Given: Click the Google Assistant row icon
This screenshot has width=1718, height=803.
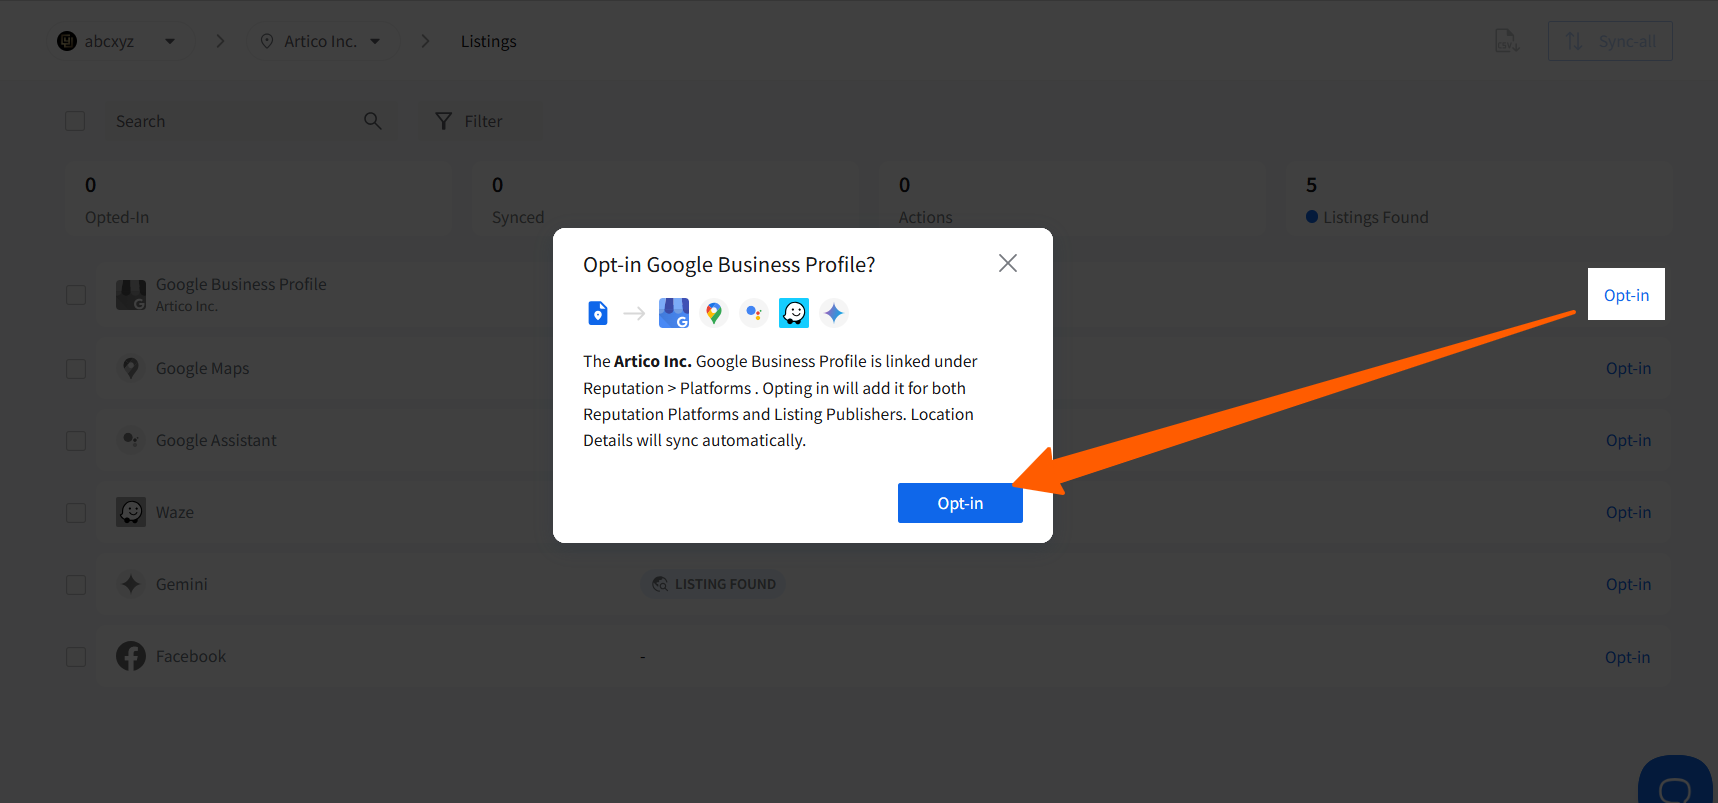Looking at the screenshot, I should coord(131,440).
